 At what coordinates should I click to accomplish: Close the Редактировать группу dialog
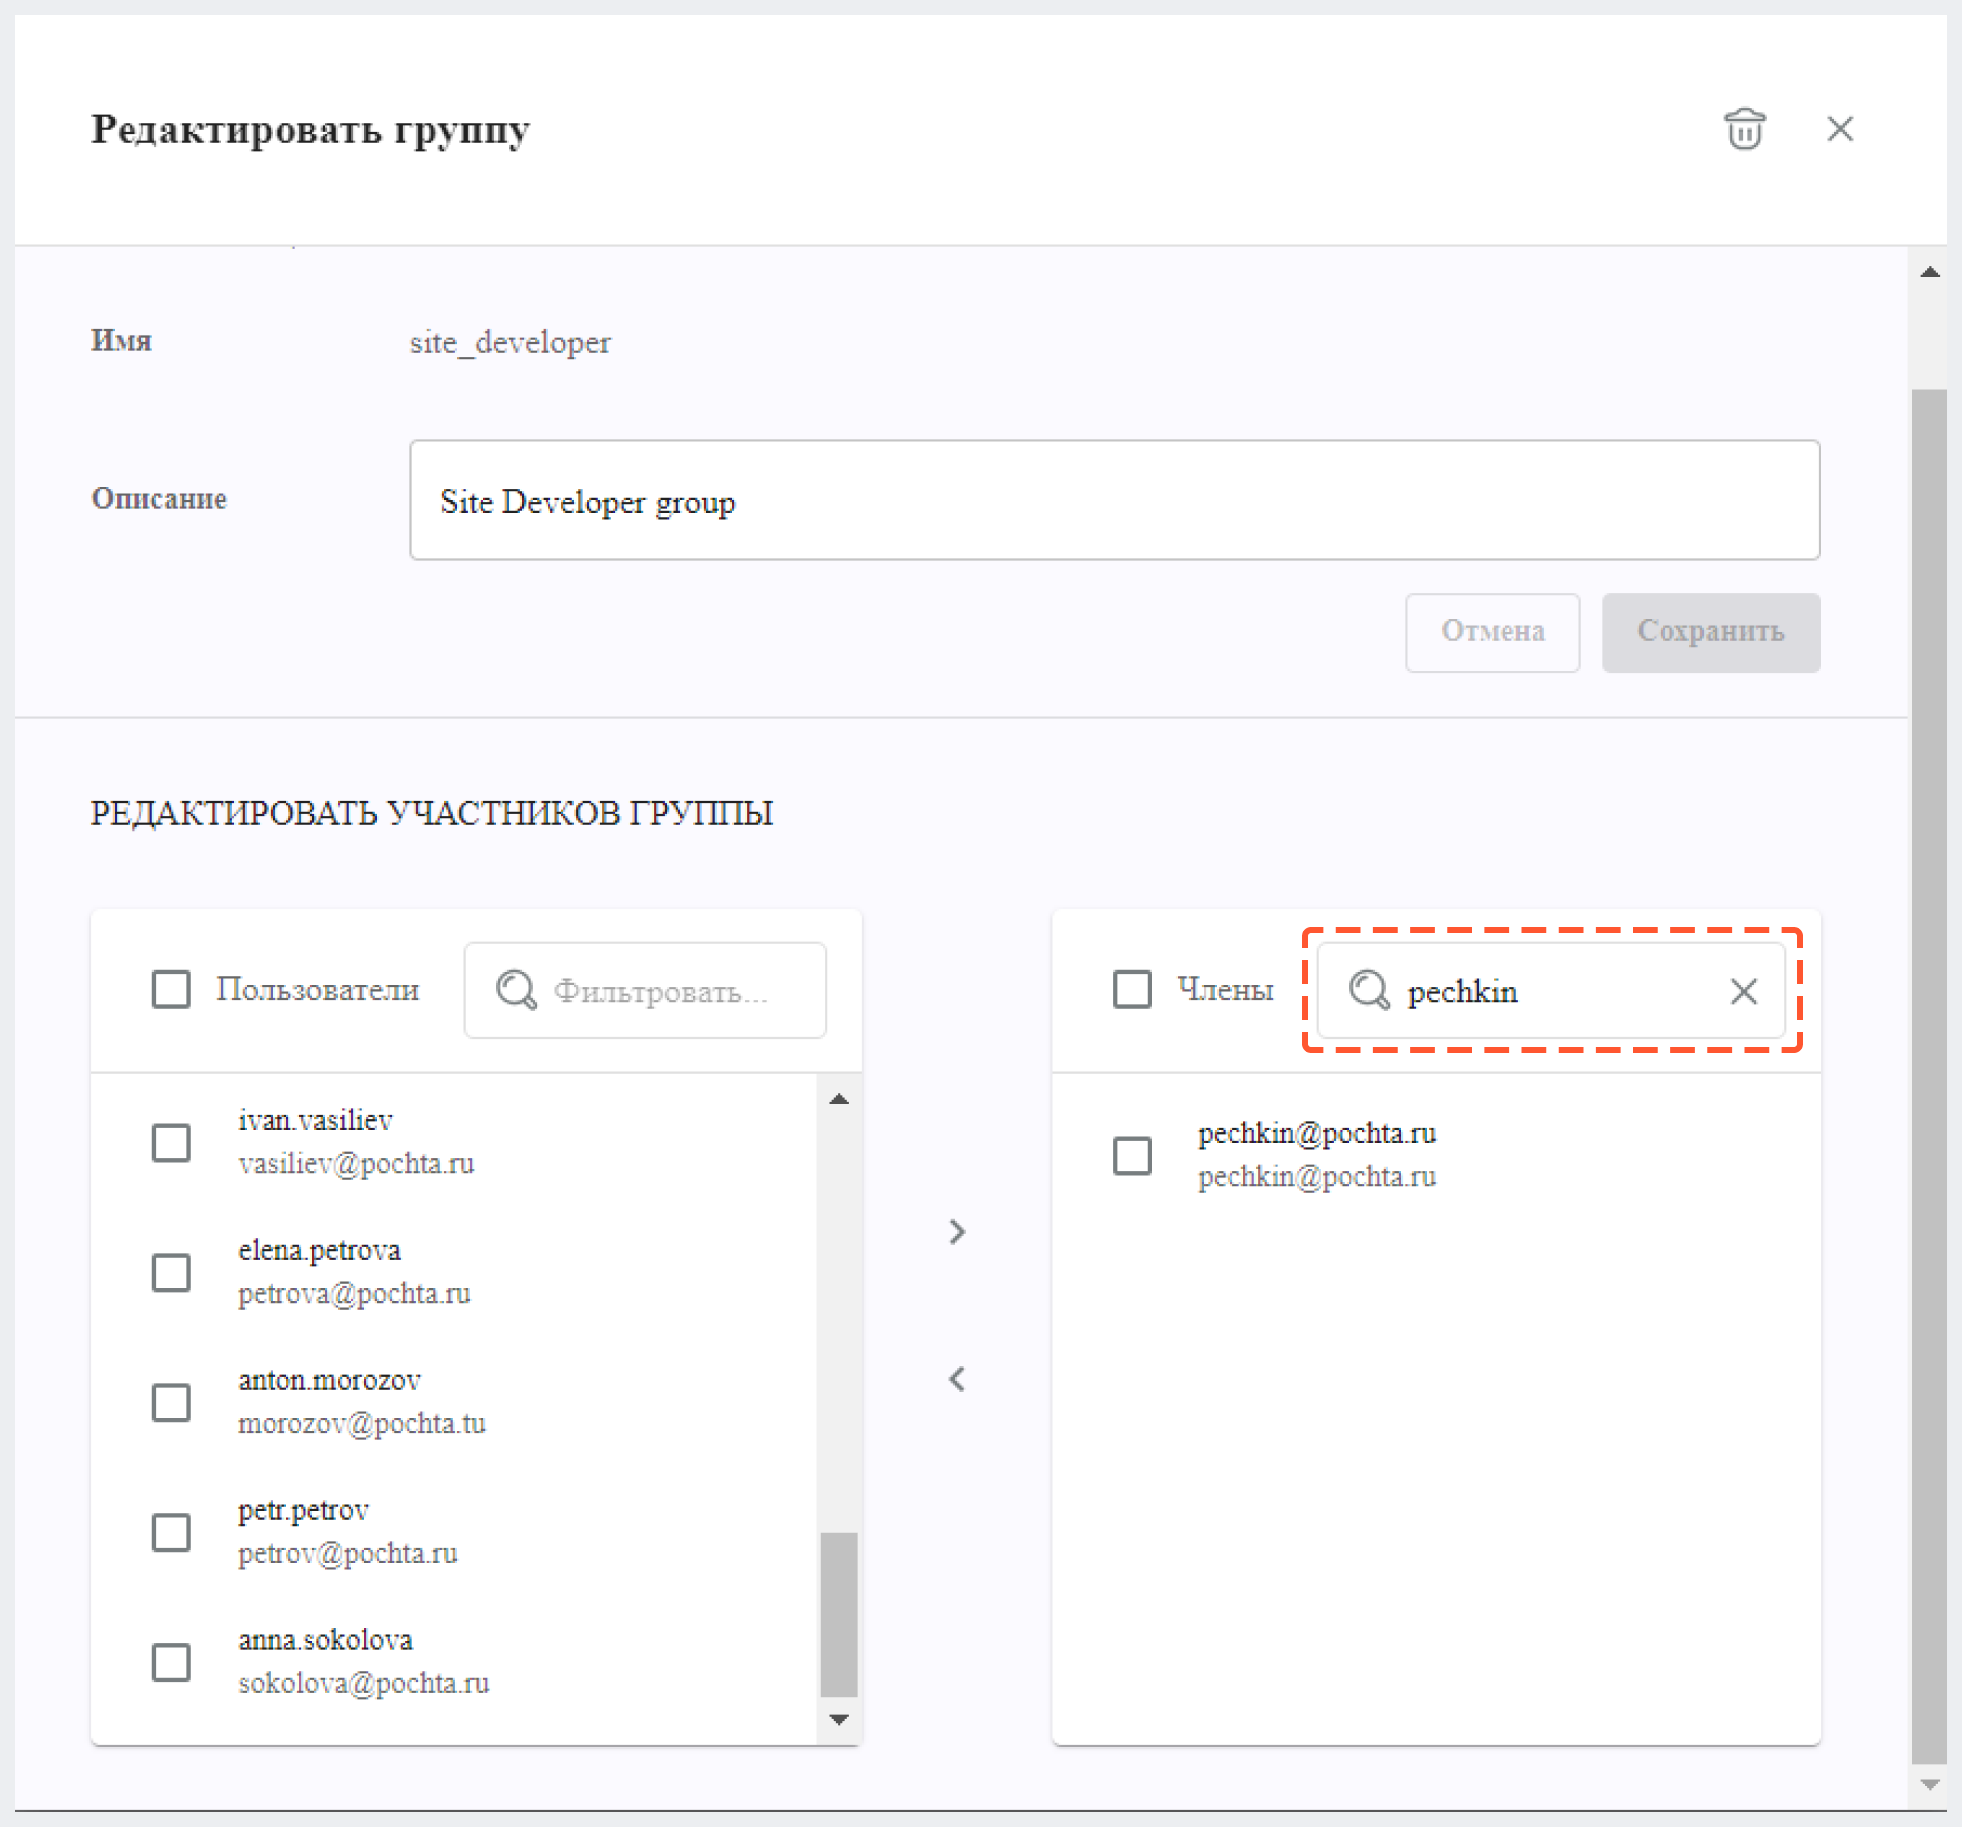(1840, 129)
